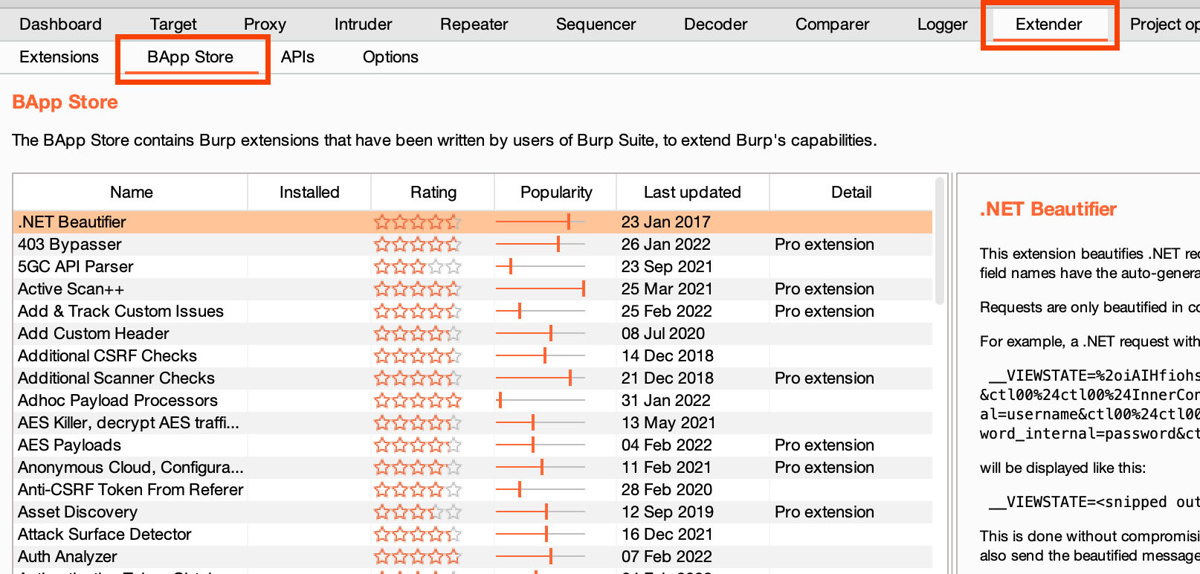Switch to the Decoder tab
1200x574 pixels.
[x=715, y=24]
